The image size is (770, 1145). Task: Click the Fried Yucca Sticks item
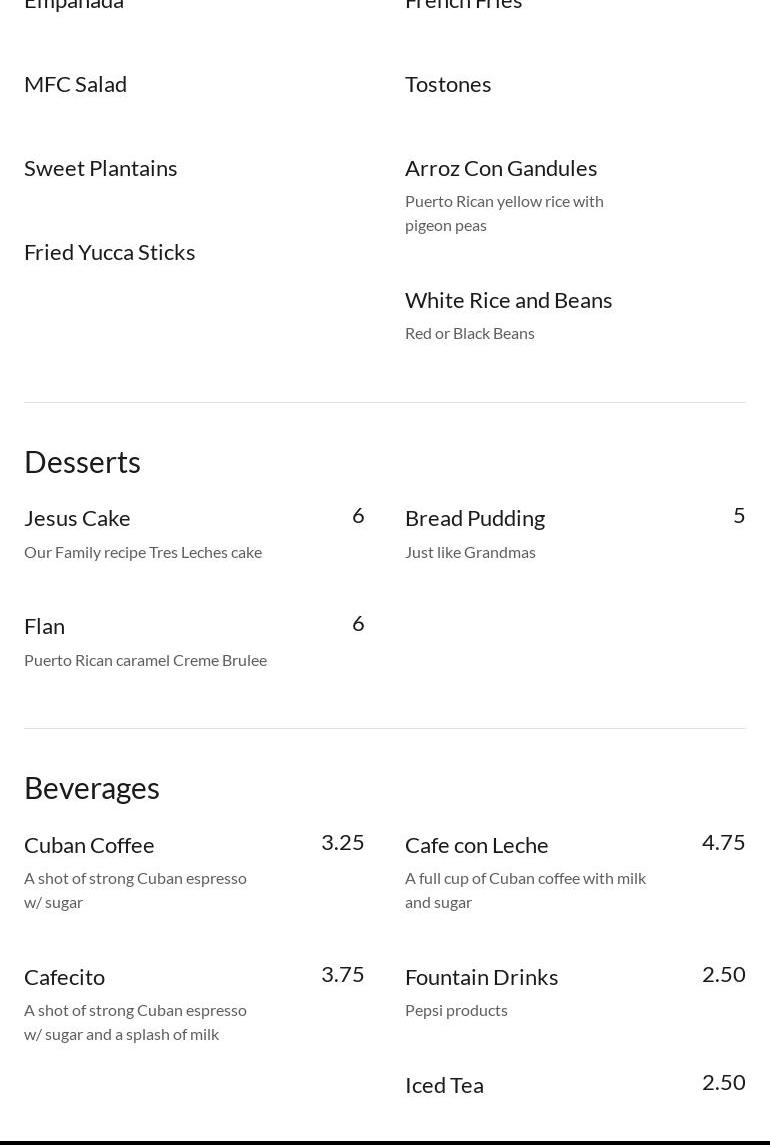(x=109, y=252)
